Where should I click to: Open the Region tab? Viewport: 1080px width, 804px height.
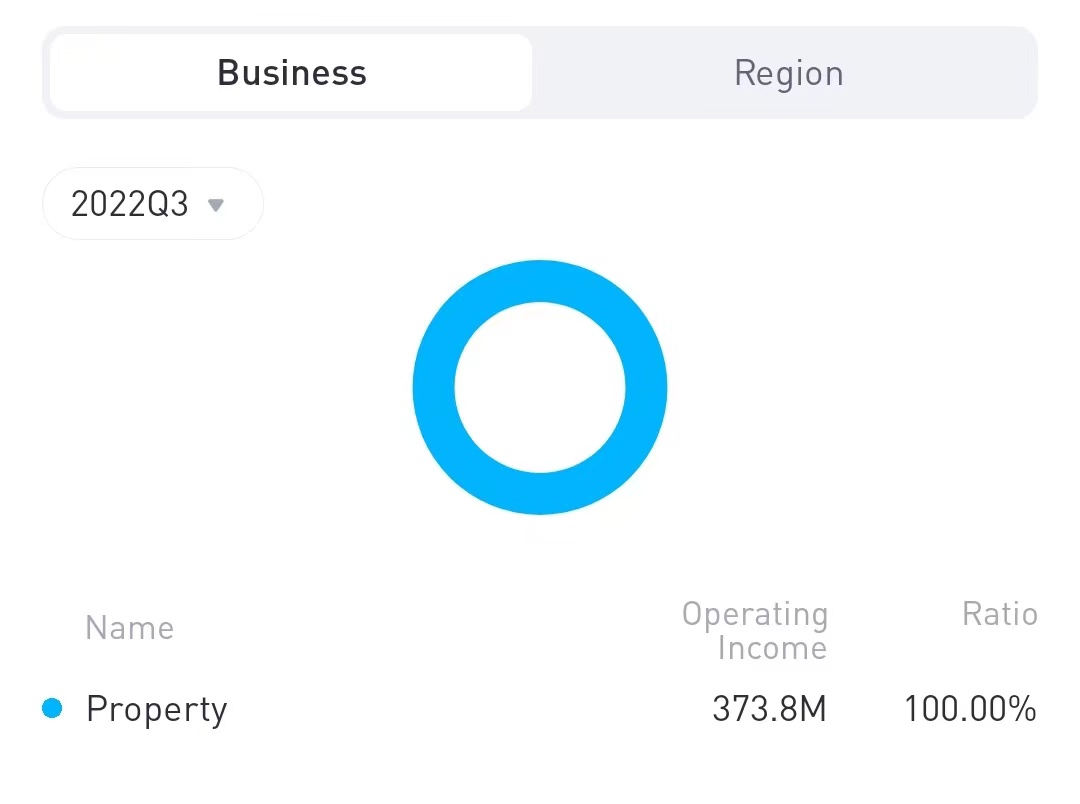788,73
